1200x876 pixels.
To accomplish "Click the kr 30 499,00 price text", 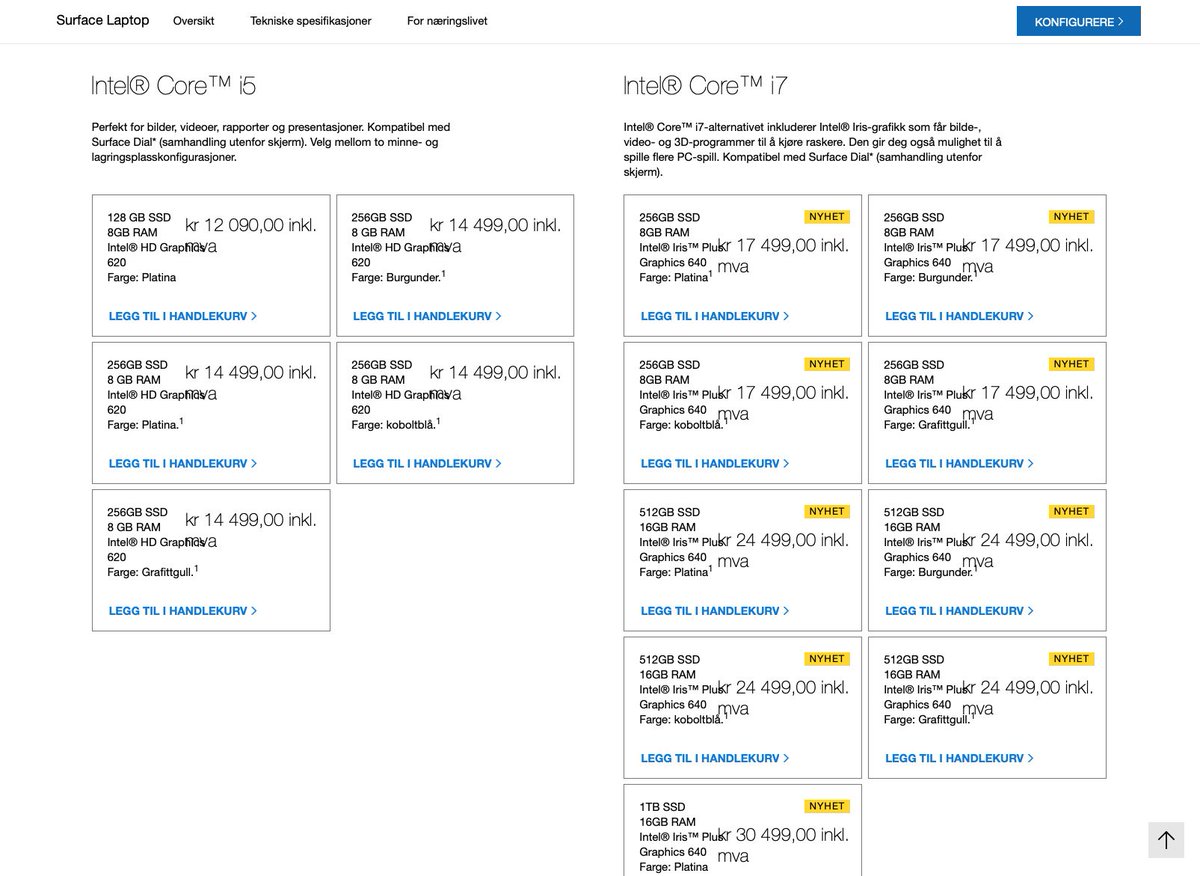I will [x=783, y=844].
